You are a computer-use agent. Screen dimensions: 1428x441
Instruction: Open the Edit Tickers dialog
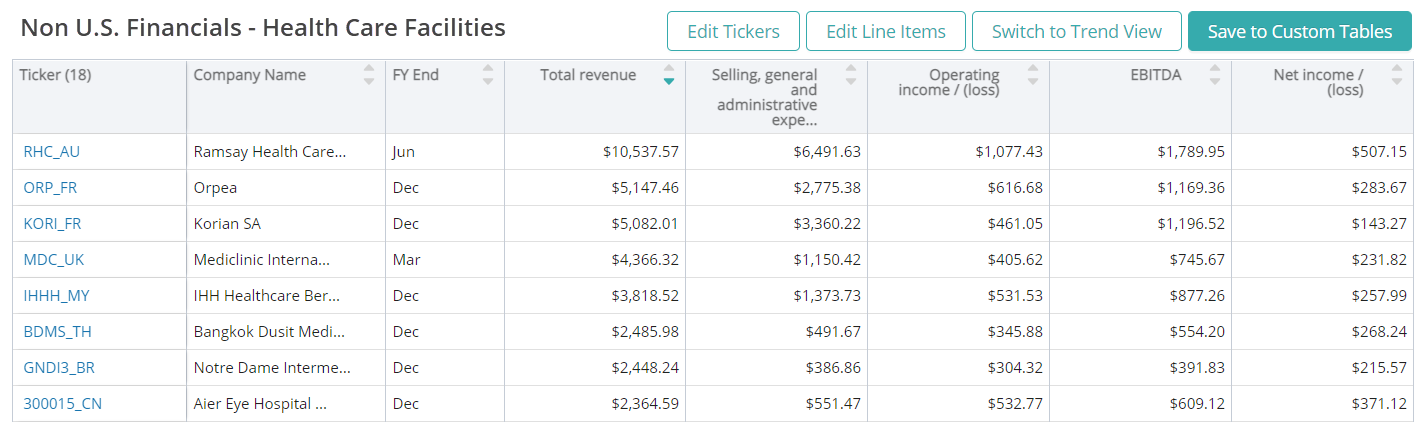pos(733,31)
